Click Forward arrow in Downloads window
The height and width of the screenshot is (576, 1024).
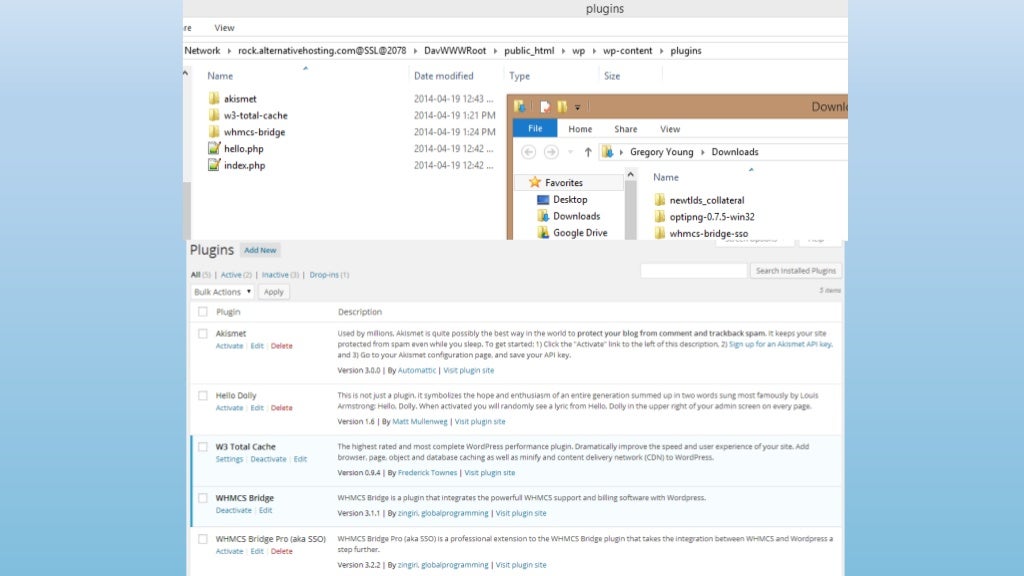click(x=551, y=152)
